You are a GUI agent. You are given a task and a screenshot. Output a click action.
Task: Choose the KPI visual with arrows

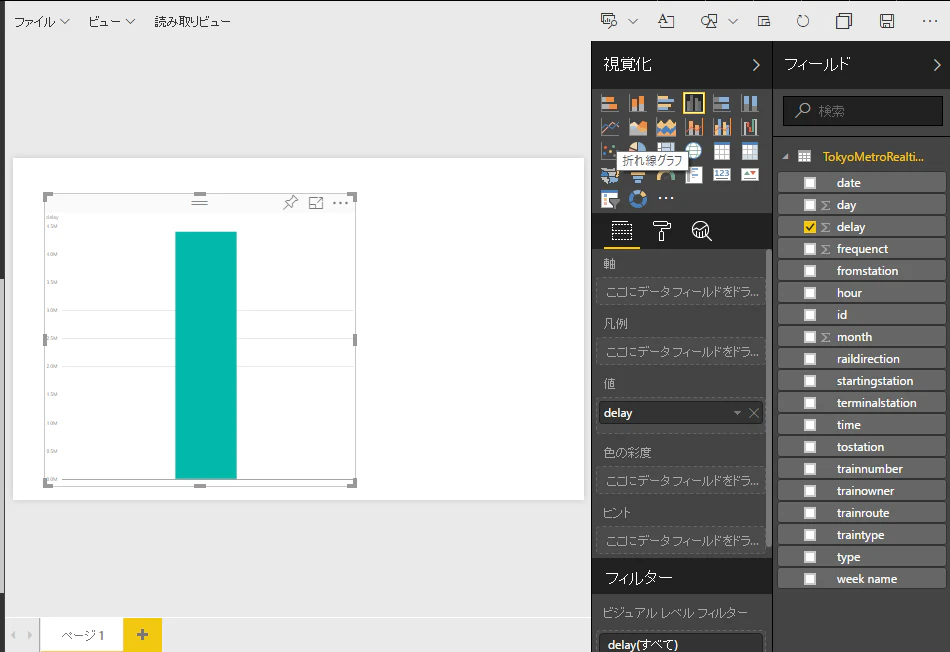point(749,175)
